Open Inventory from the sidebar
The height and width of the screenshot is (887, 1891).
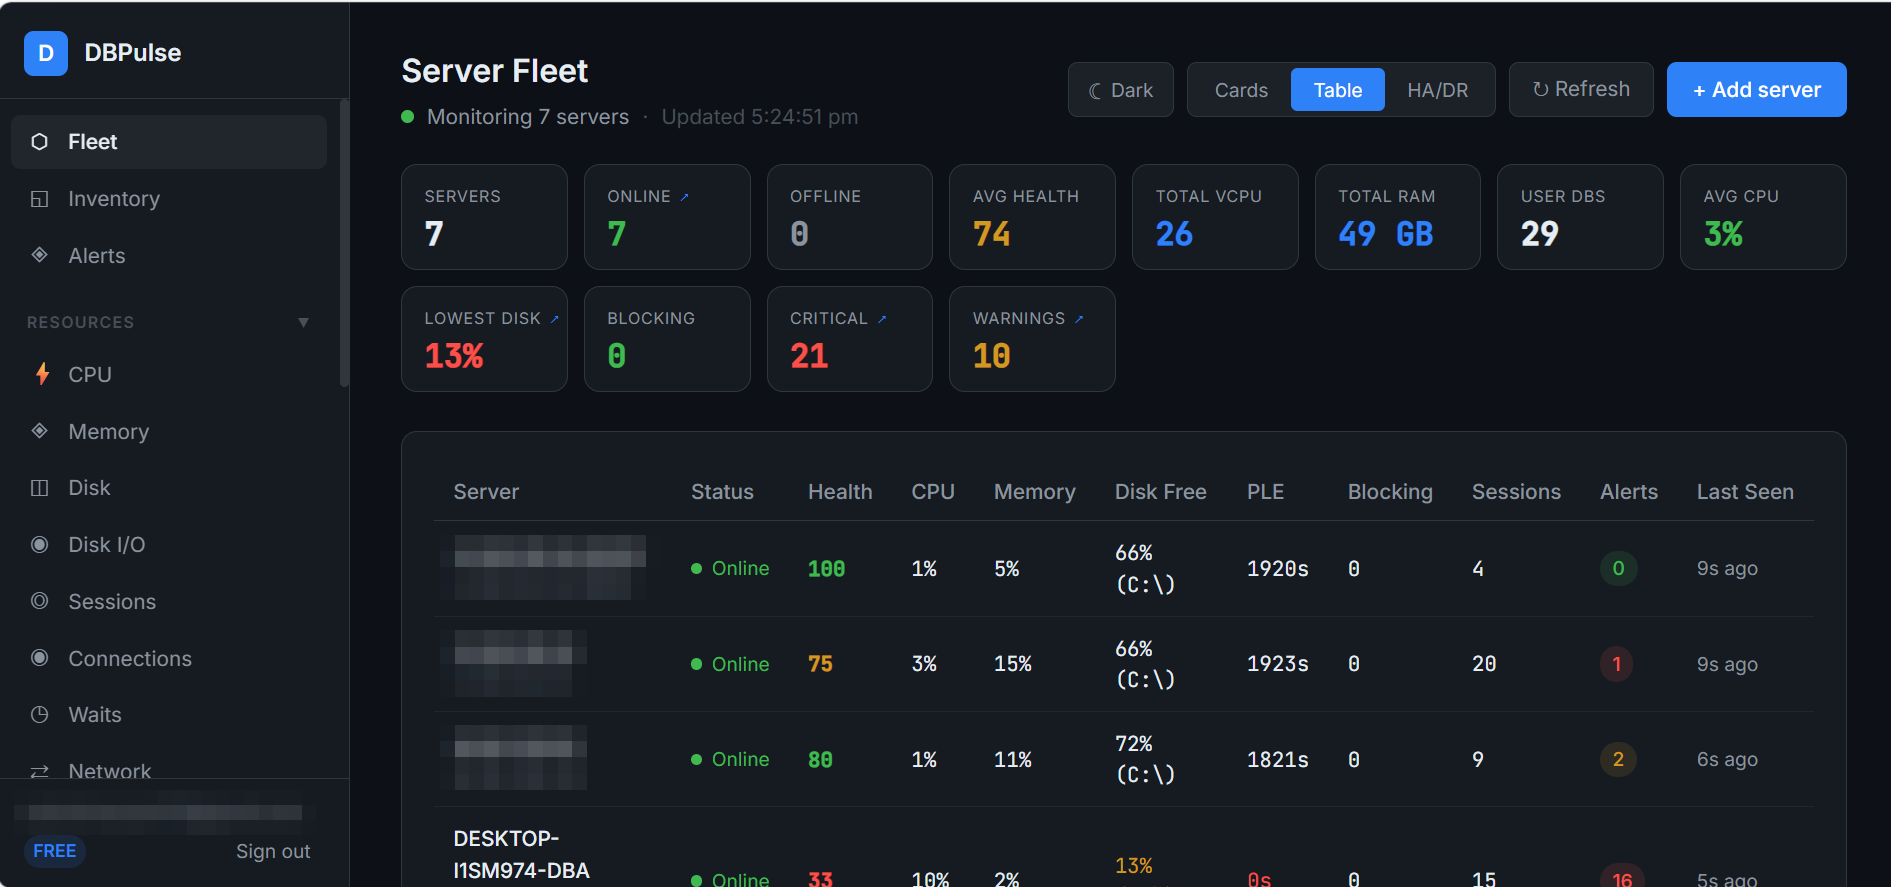[169, 199]
